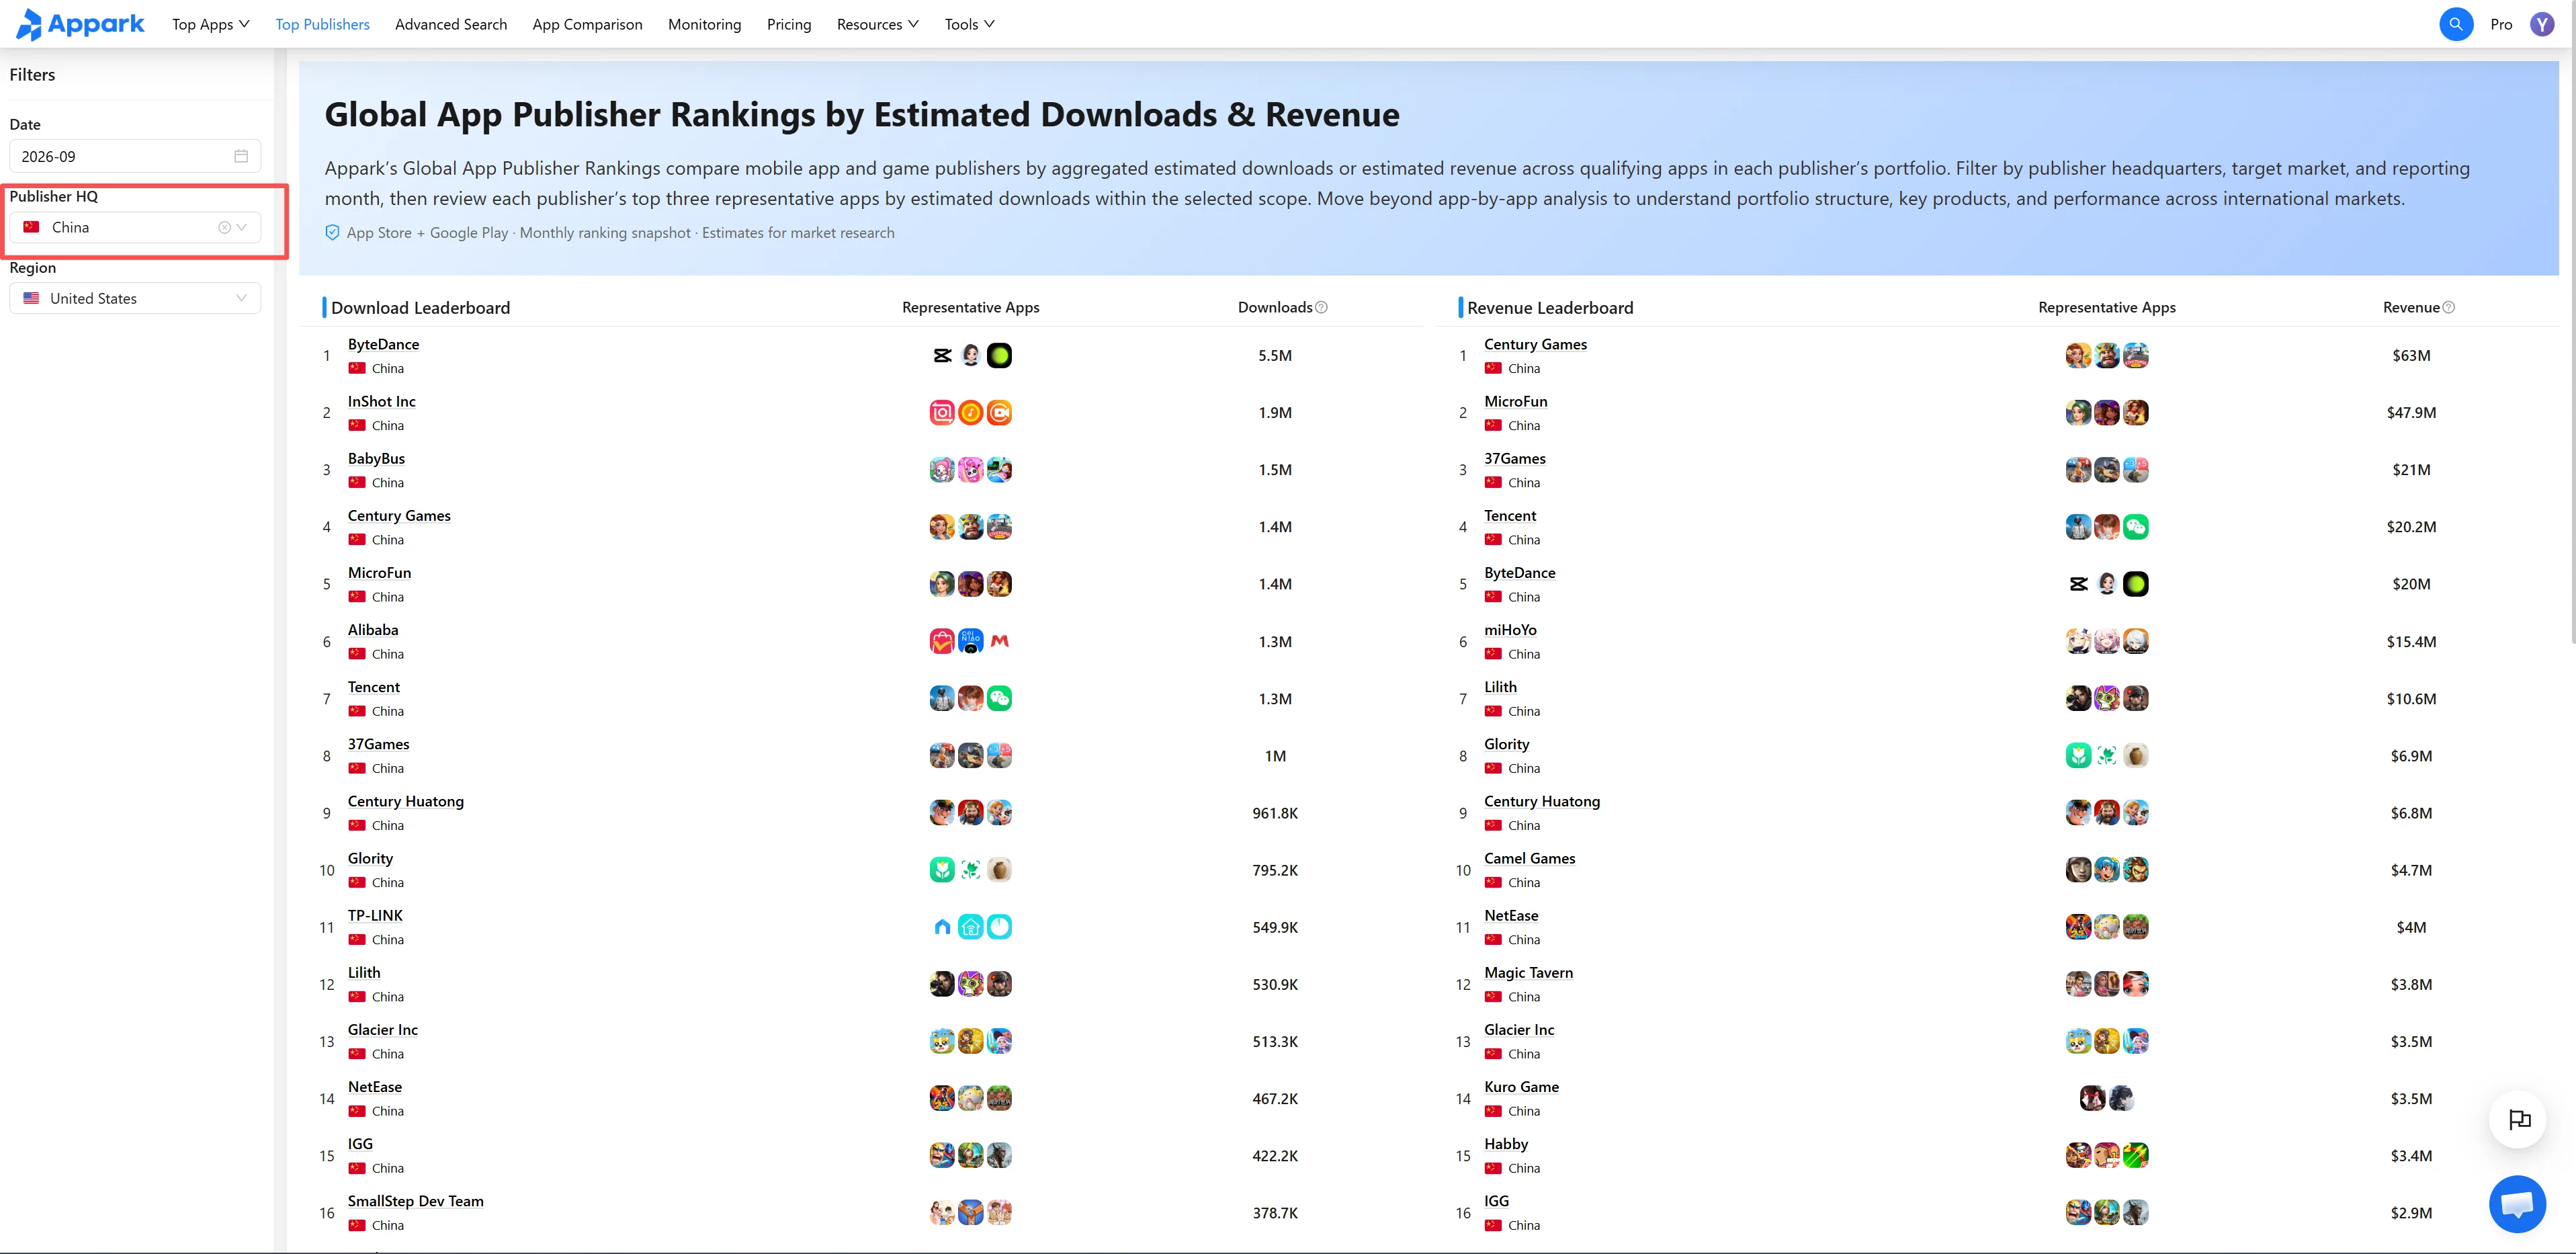The image size is (2576, 1254).
Task: Click the Magic Tavern publisher link
Action: click(x=1528, y=973)
